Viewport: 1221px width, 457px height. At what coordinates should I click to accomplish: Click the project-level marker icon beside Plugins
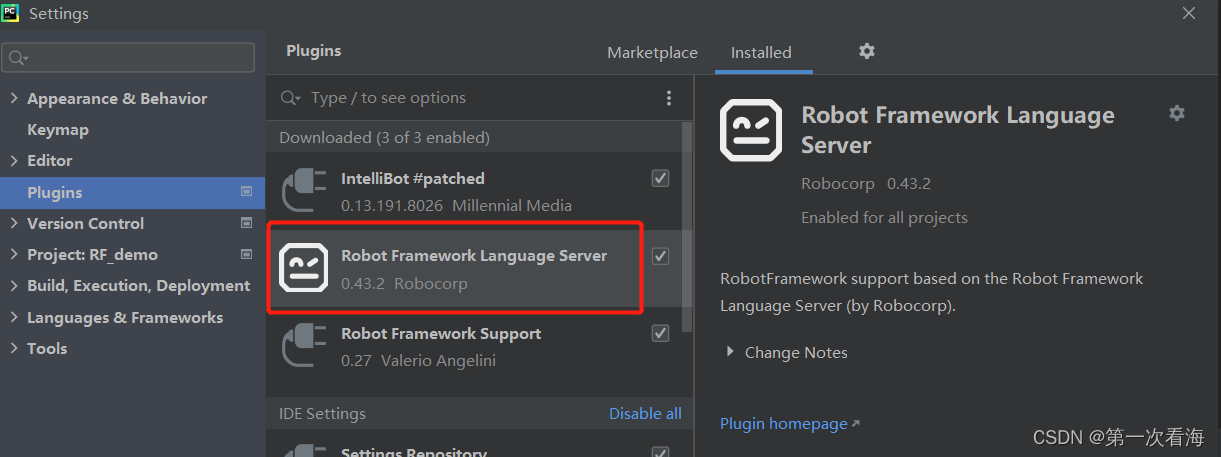247,191
